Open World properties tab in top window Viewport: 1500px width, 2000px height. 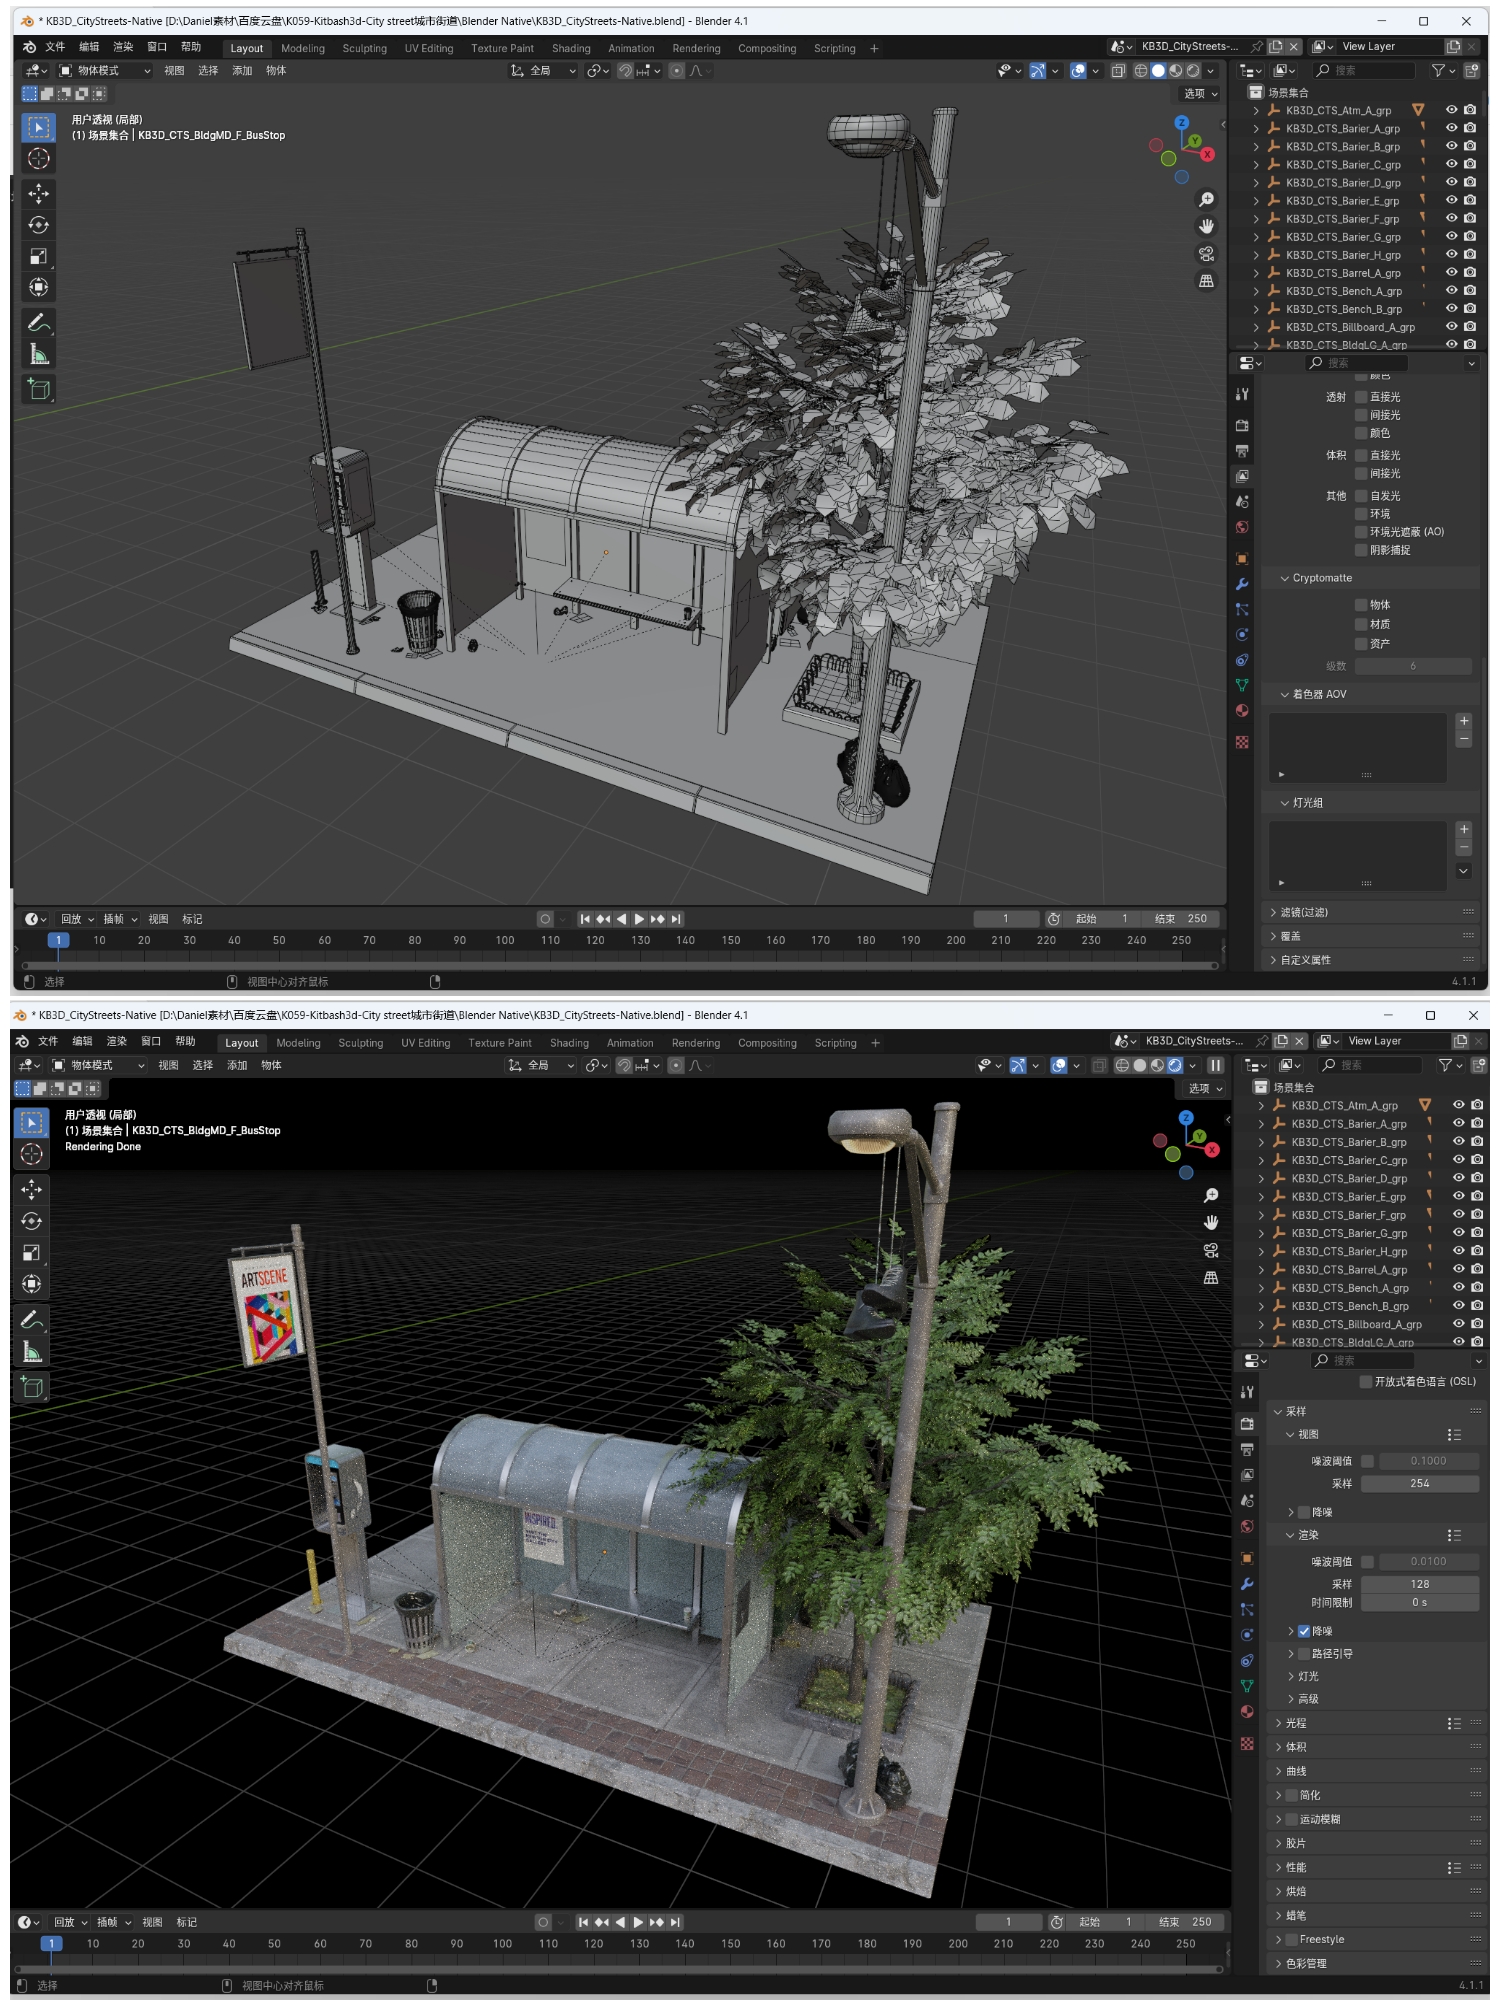pos(1242,527)
